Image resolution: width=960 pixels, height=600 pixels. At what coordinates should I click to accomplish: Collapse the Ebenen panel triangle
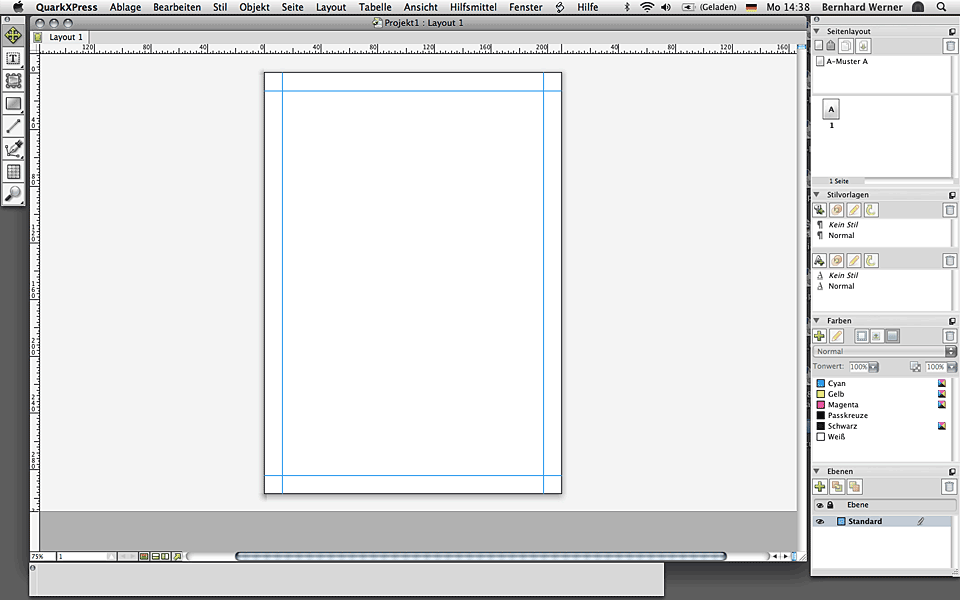tap(817, 471)
